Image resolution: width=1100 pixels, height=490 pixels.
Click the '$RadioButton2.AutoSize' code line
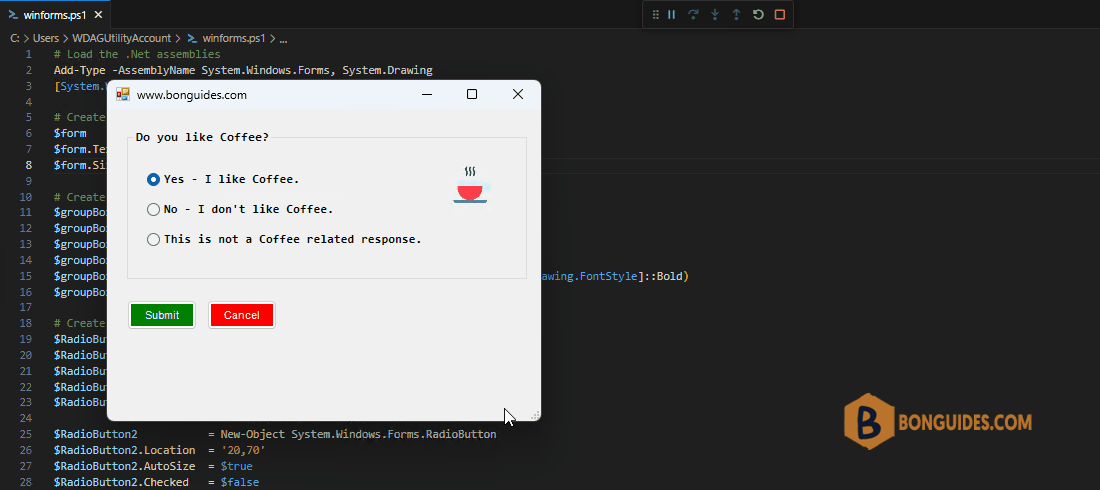153,466
